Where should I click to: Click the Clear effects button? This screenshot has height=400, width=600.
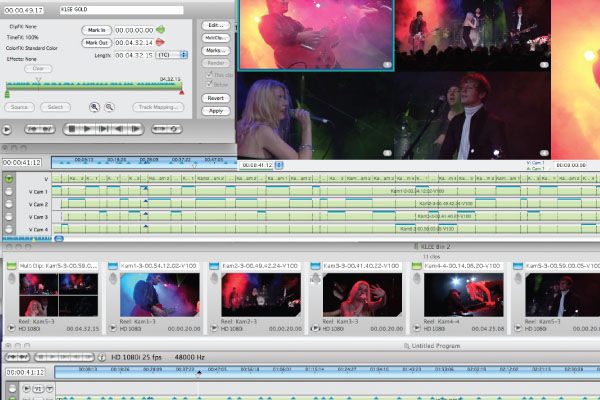point(38,69)
